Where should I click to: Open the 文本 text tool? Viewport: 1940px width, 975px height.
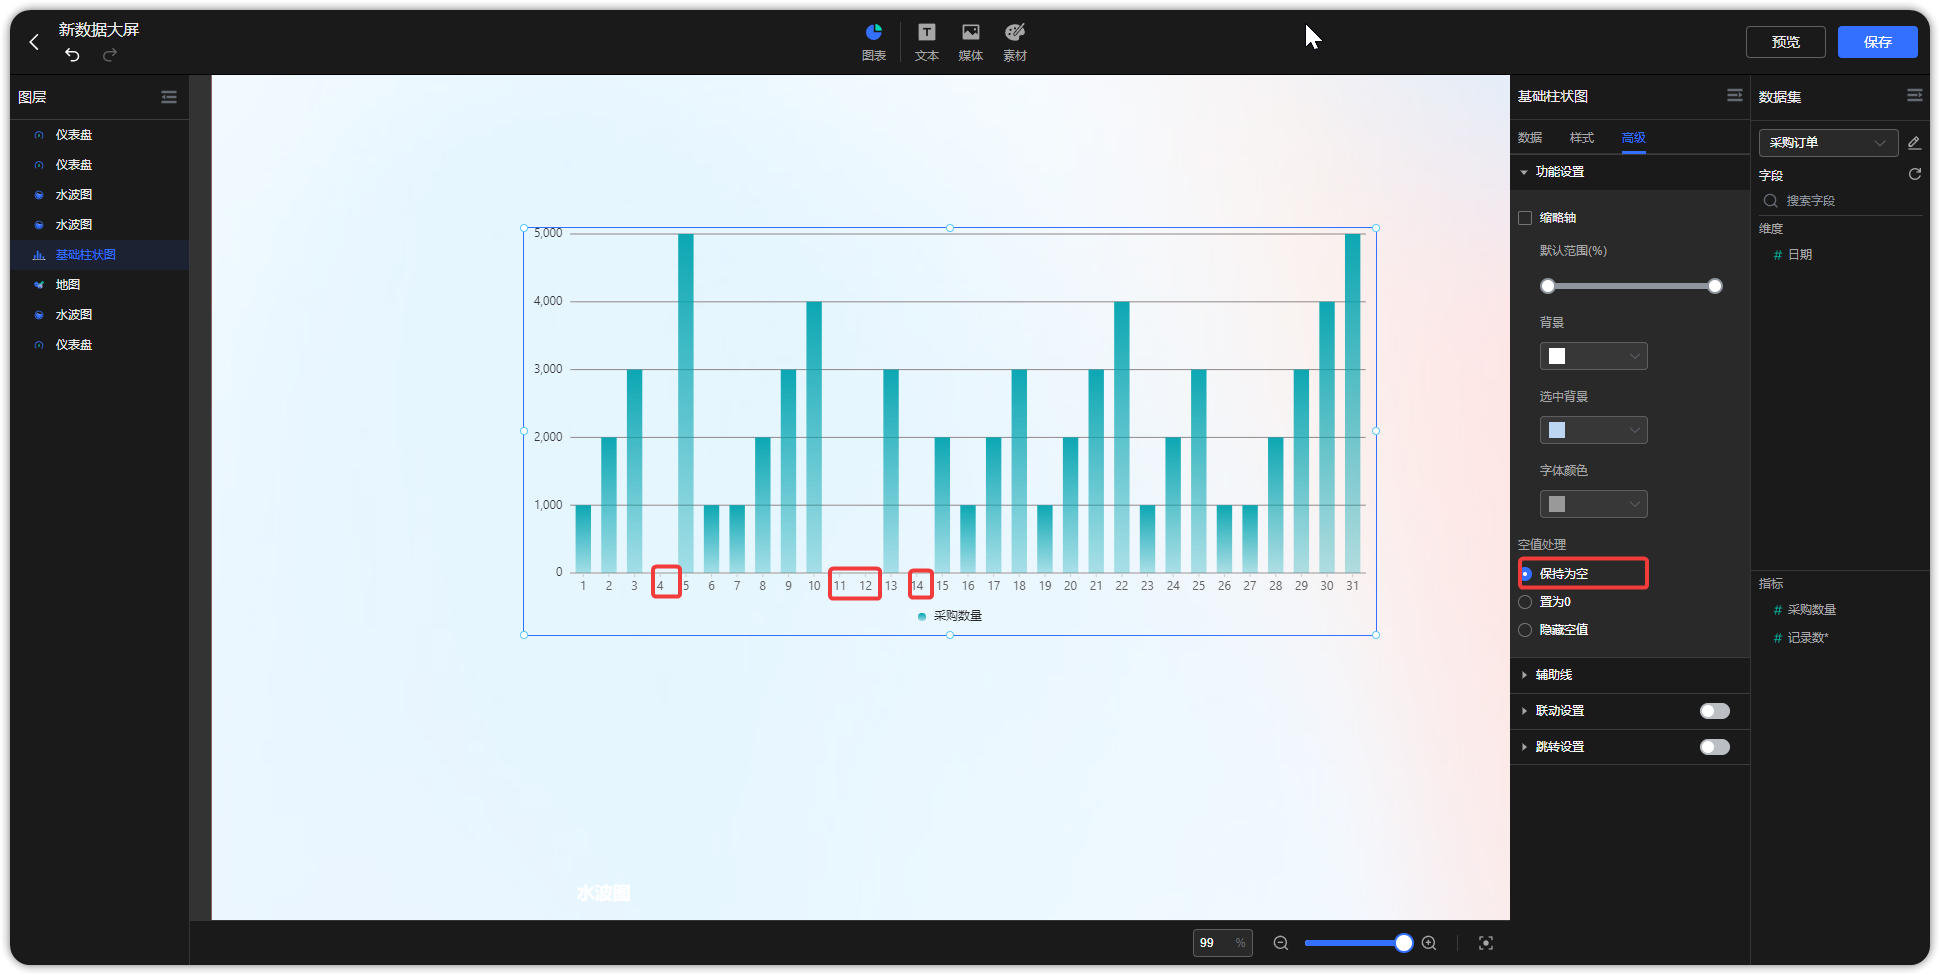point(927,42)
